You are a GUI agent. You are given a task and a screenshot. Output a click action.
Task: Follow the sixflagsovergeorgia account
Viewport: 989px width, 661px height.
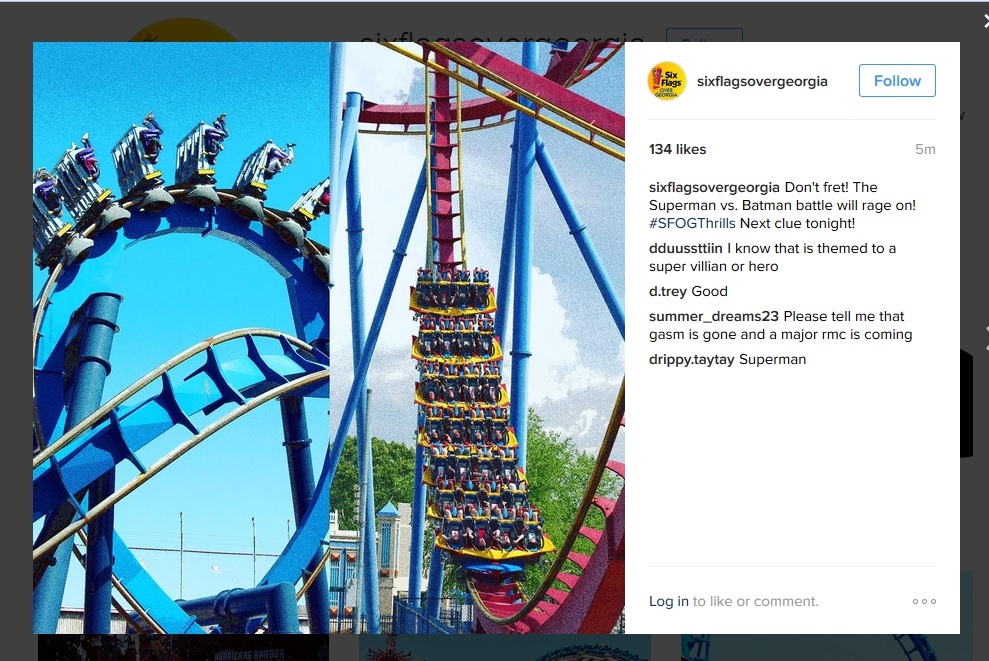pos(897,81)
